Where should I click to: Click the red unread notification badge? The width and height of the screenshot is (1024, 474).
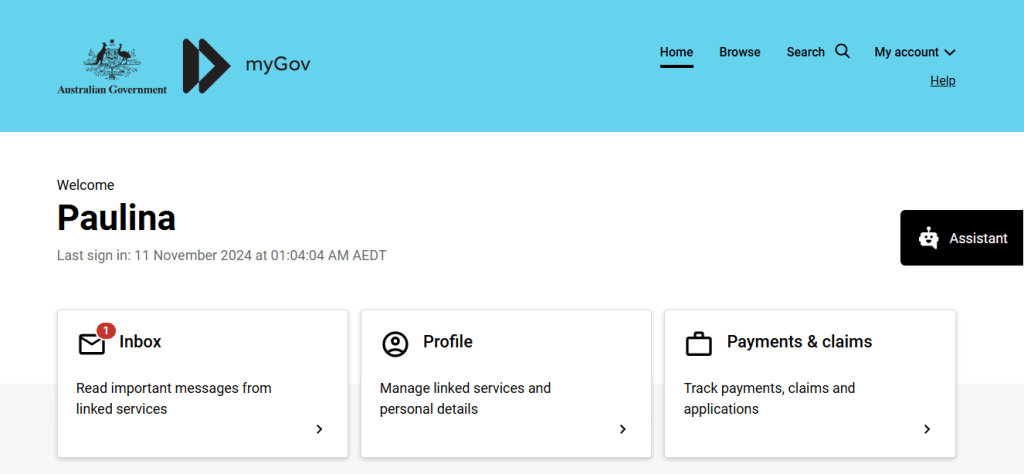pyautogui.click(x=106, y=330)
